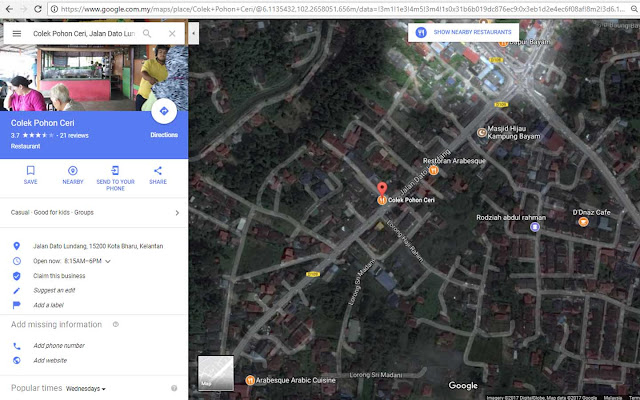Image resolution: width=640 pixels, height=400 pixels.
Task: Click Colek Pohon Ceri restaurant map icon
Action: tap(382, 200)
